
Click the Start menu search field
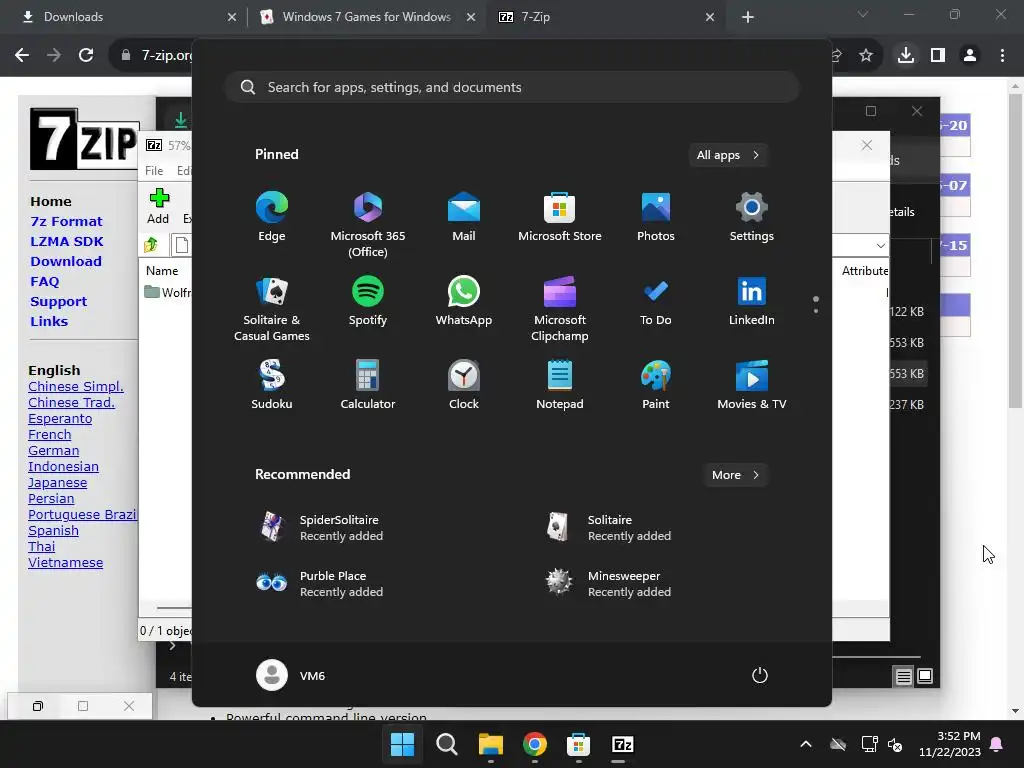(512, 88)
